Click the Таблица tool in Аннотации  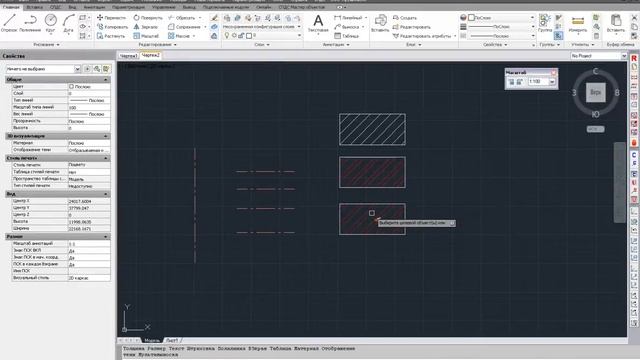347,36
